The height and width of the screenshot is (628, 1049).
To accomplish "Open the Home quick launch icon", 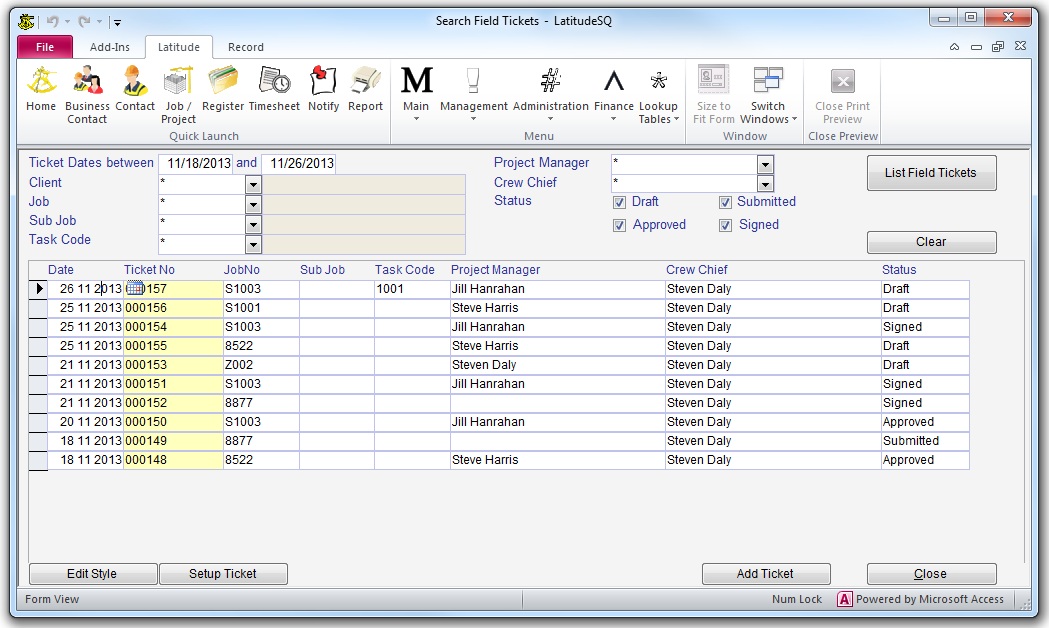I will pos(41,84).
